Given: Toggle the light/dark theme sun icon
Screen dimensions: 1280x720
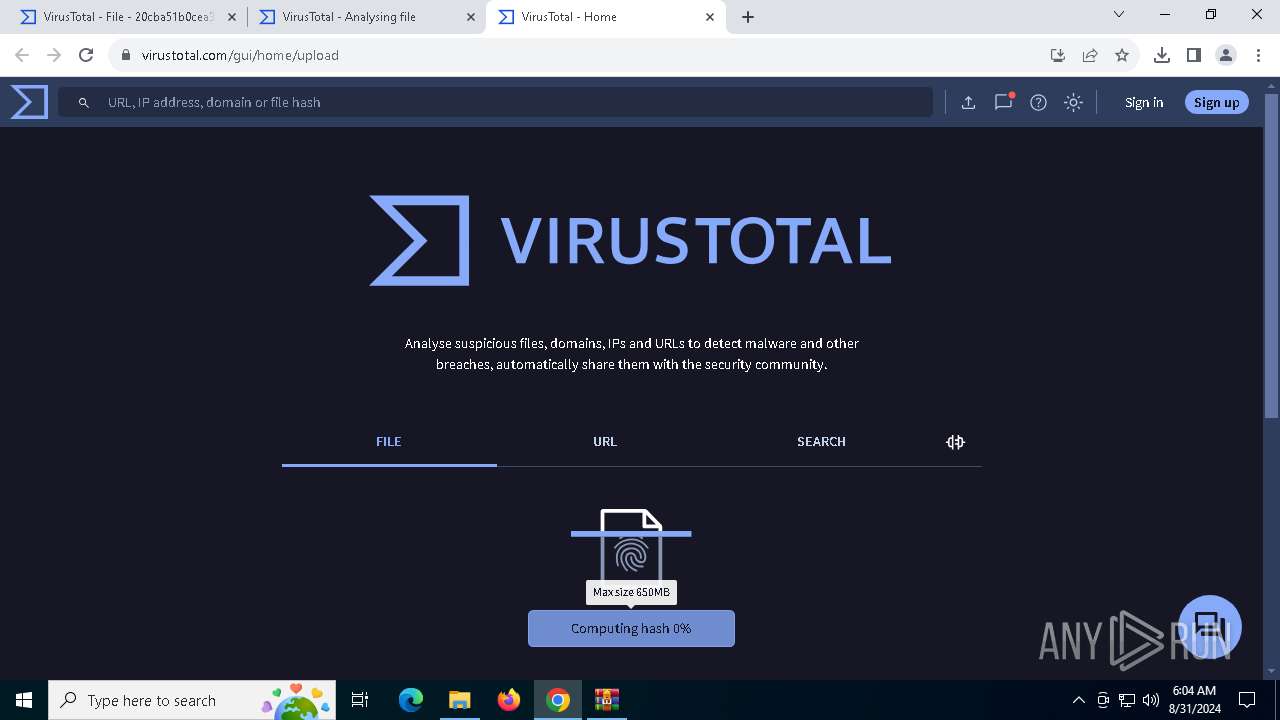Looking at the screenshot, I should click(1073, 102).
